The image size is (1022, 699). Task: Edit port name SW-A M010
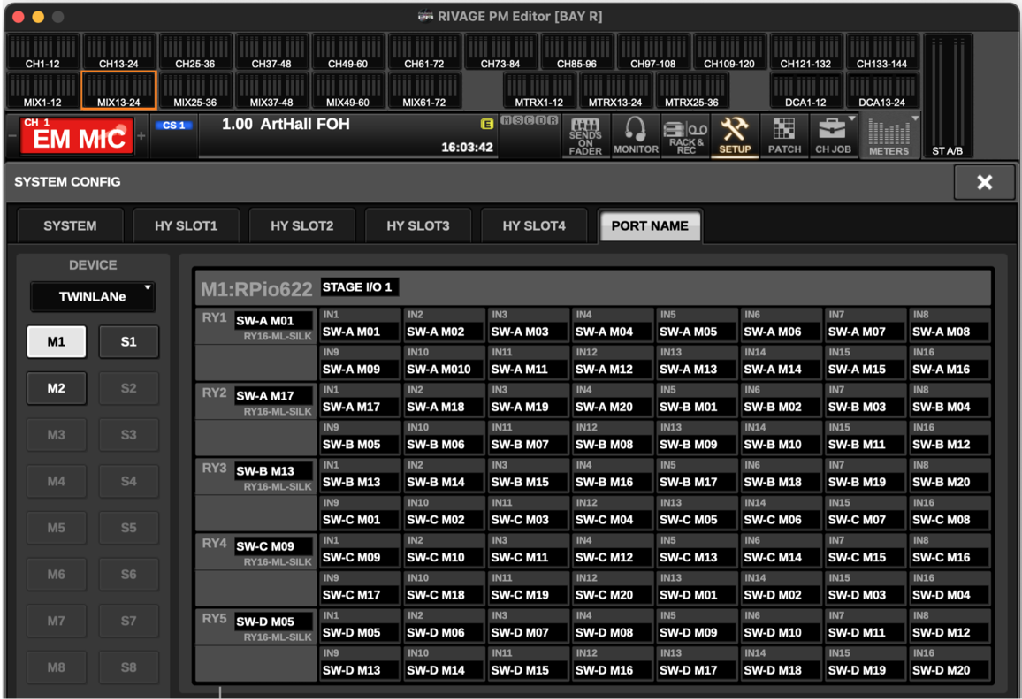[x=443, y=369]
